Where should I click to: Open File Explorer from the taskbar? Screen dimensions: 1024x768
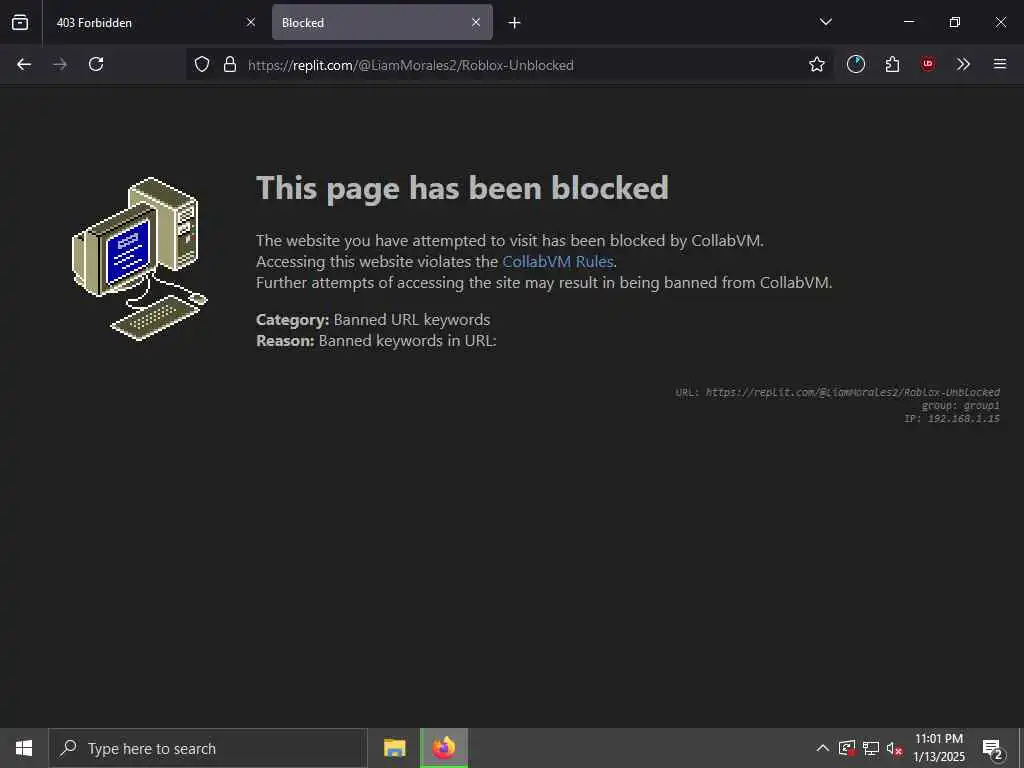[394, 748]
